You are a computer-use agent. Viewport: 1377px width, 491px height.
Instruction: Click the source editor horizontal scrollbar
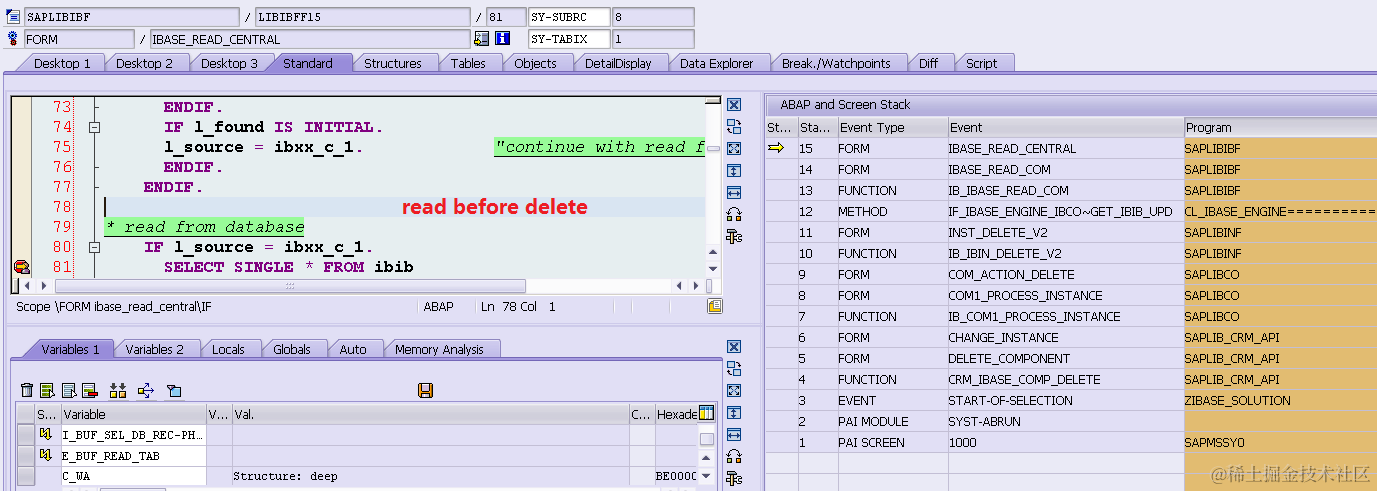(x=290, y=286)
